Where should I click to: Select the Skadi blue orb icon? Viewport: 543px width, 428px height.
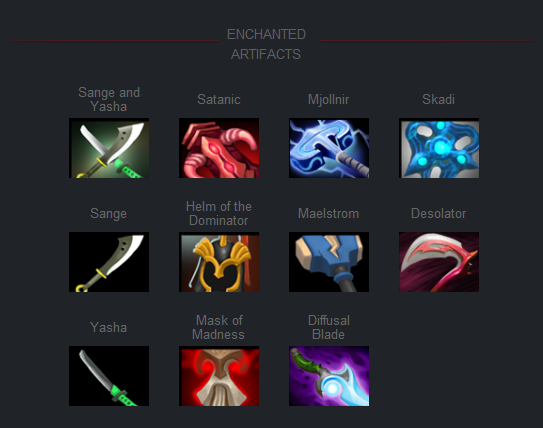point(439,148)
